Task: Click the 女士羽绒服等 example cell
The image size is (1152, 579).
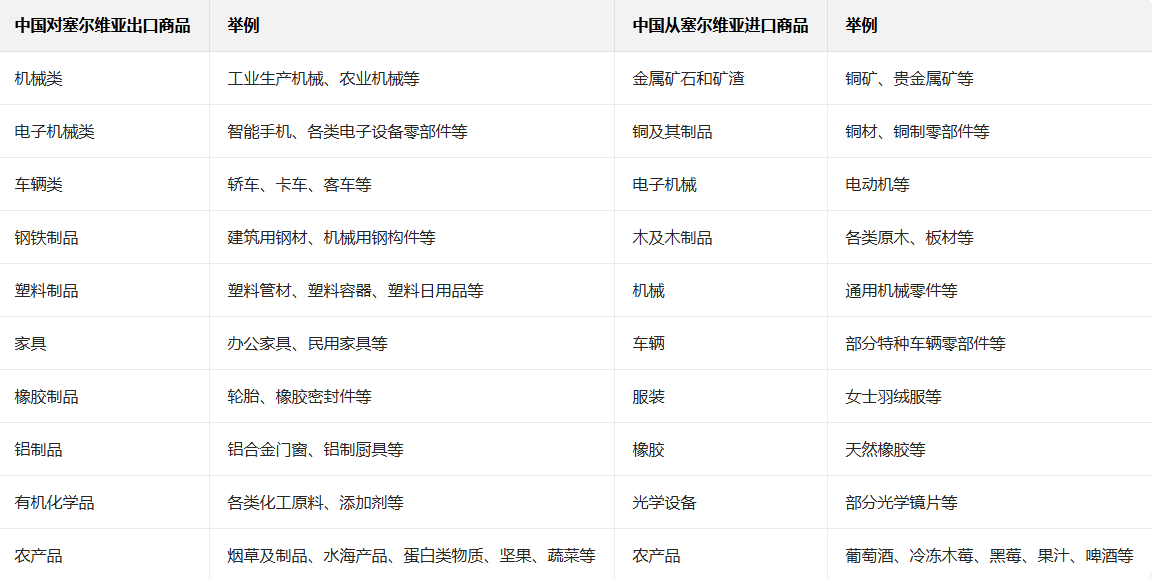Action: (x=893, y=396)
